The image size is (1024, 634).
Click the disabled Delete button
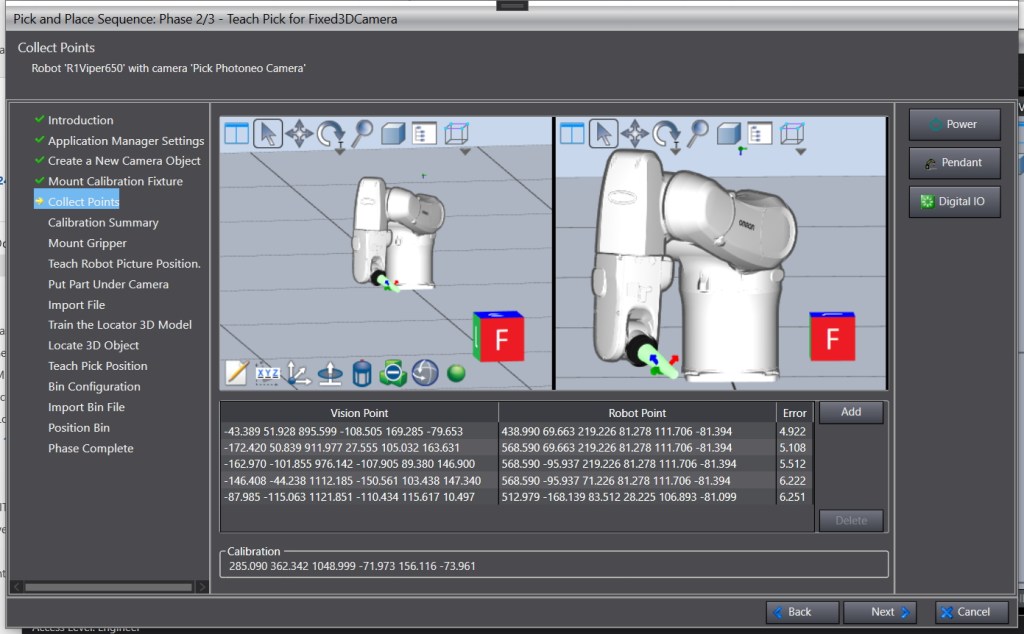coord(851,520)
